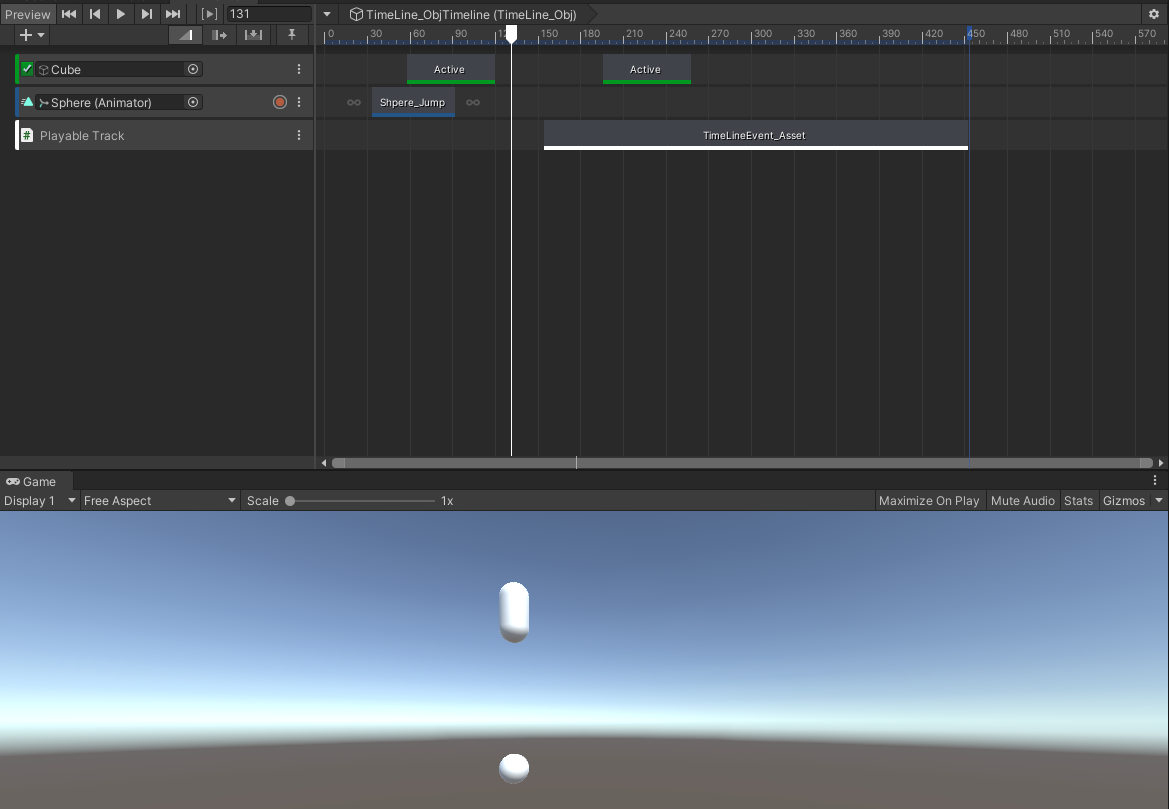This screenshot has width=1169, height=809.
Task: Open Sphere track options menu
Action: [x=299, y=102]
